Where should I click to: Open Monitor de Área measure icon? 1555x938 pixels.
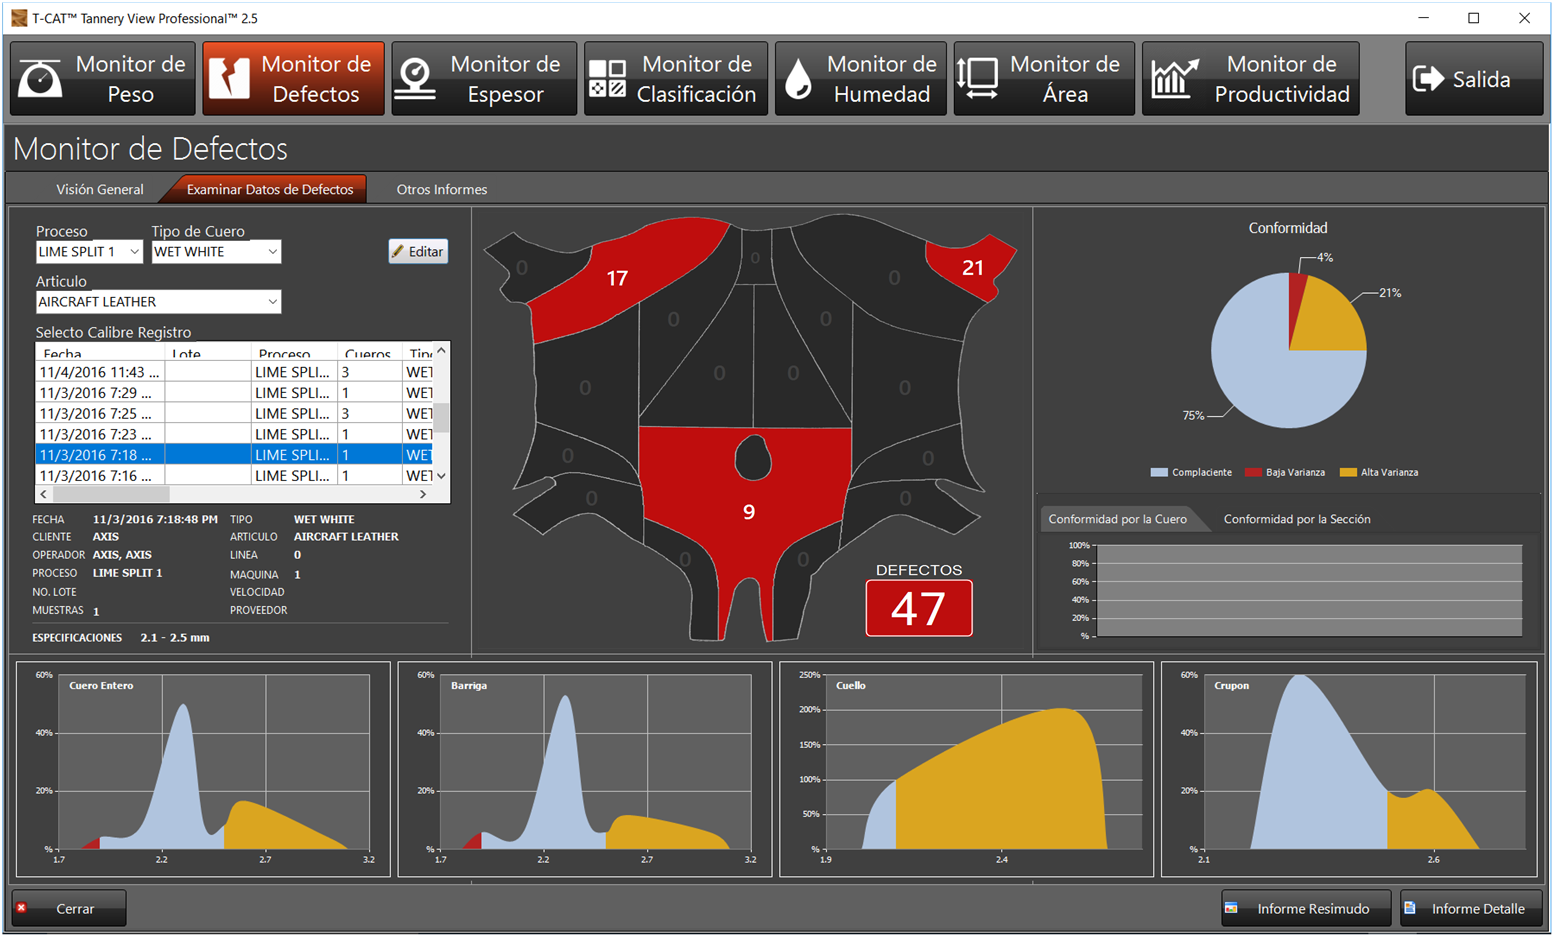(x=977, y=79)
